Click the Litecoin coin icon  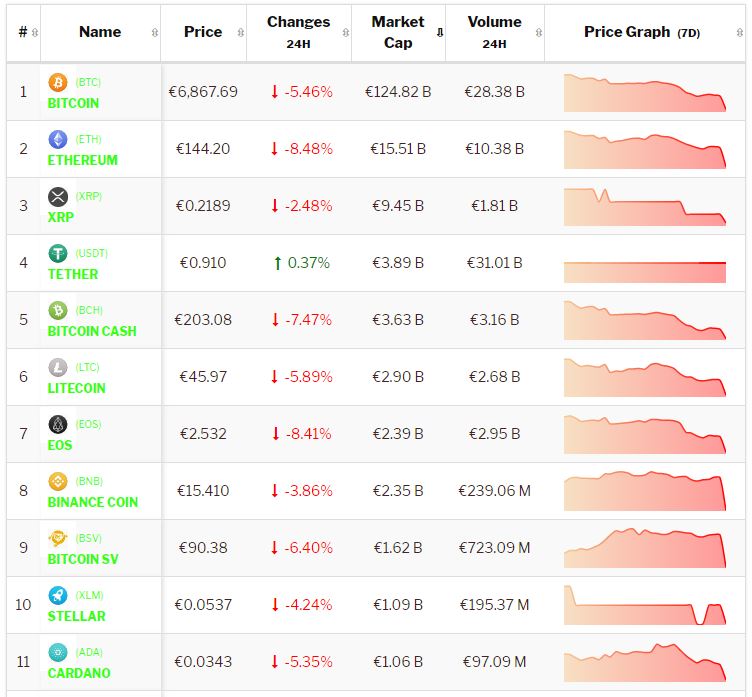click(x=58, y=367)
